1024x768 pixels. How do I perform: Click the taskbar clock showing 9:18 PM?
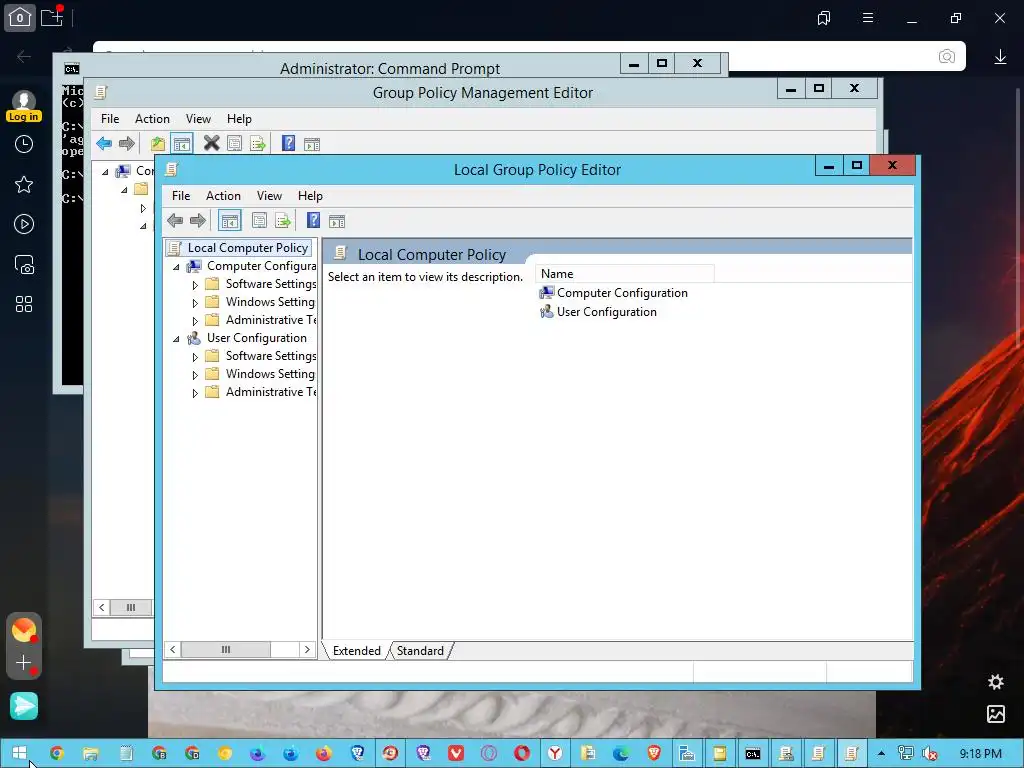980,754
